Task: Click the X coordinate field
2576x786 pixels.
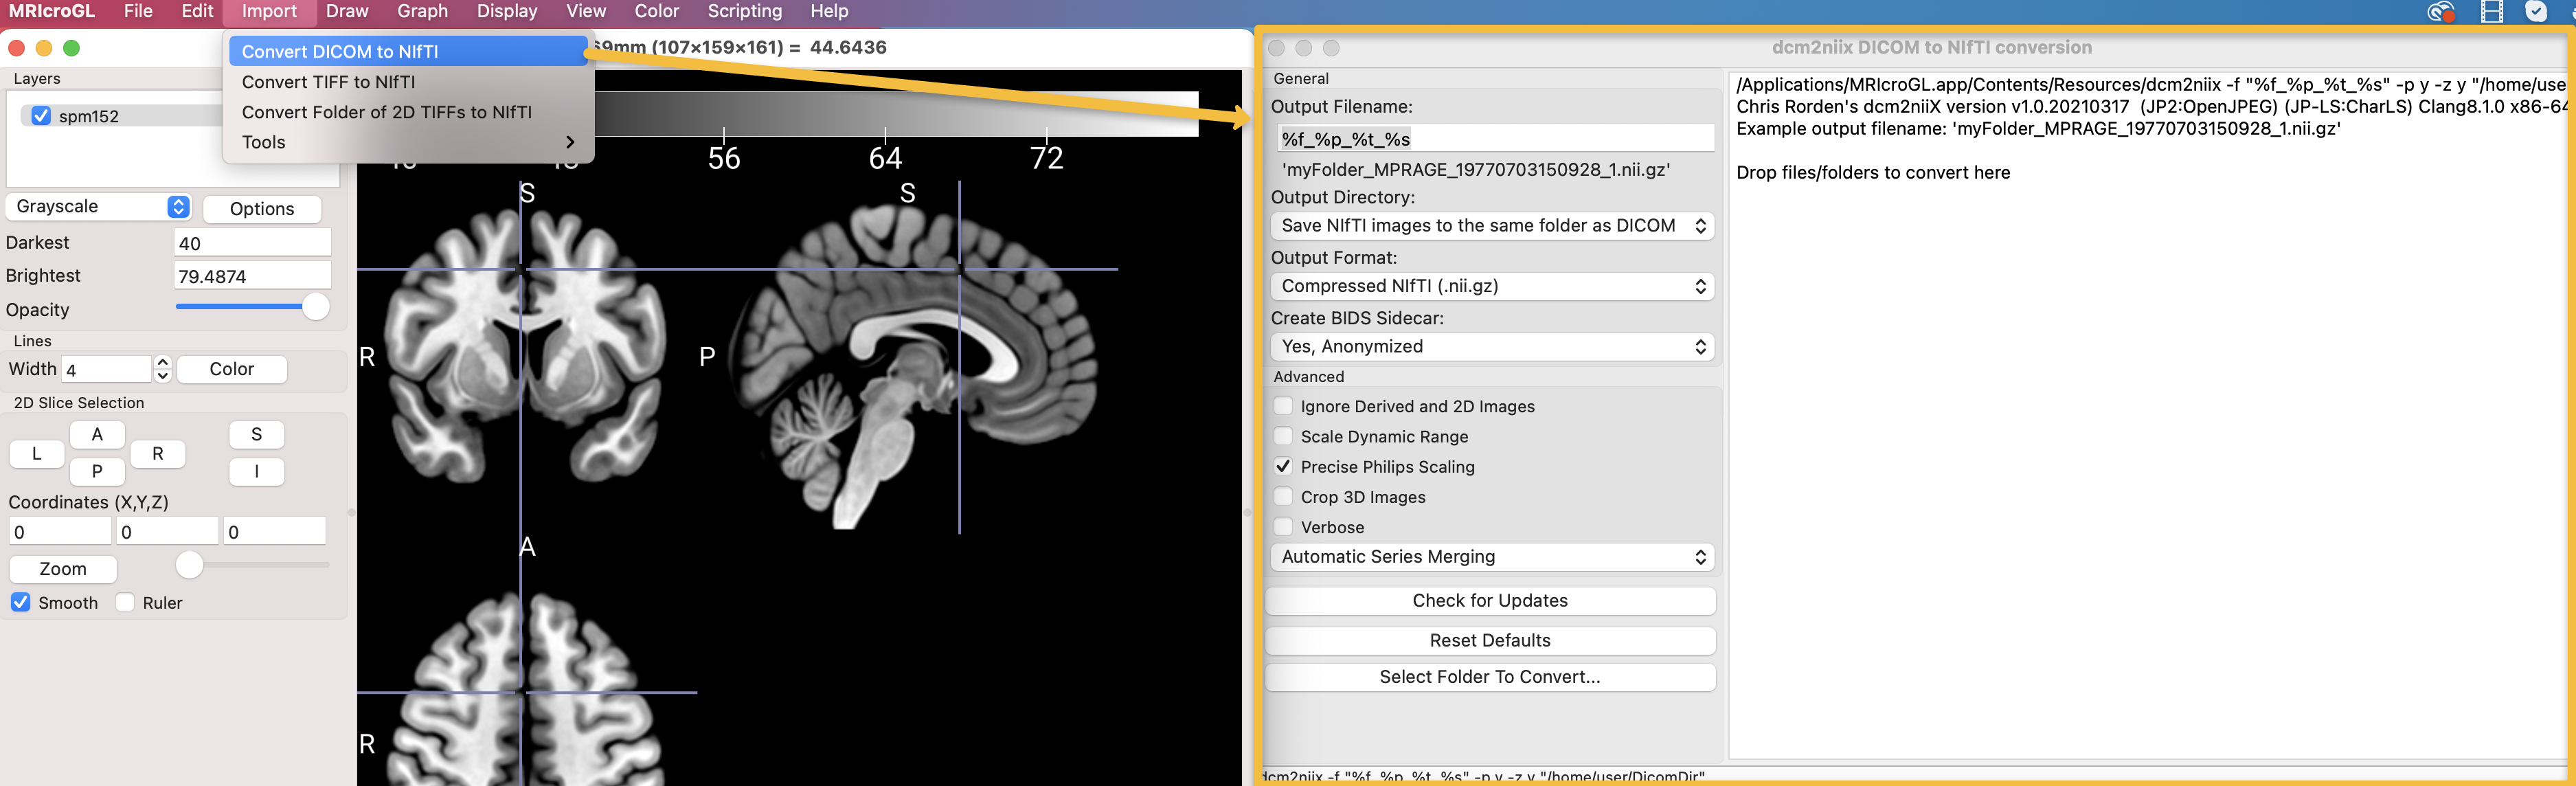Action: pos(60,532)
